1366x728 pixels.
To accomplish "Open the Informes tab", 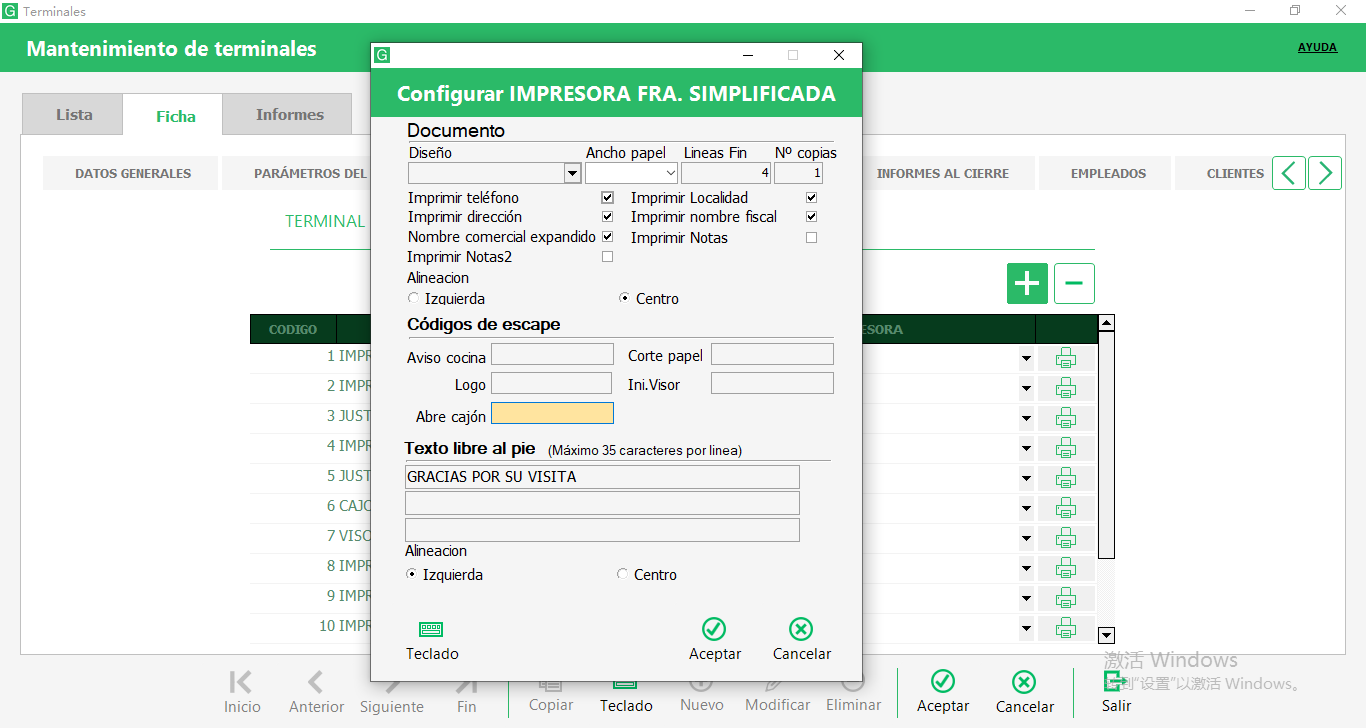I will [289, 115].
